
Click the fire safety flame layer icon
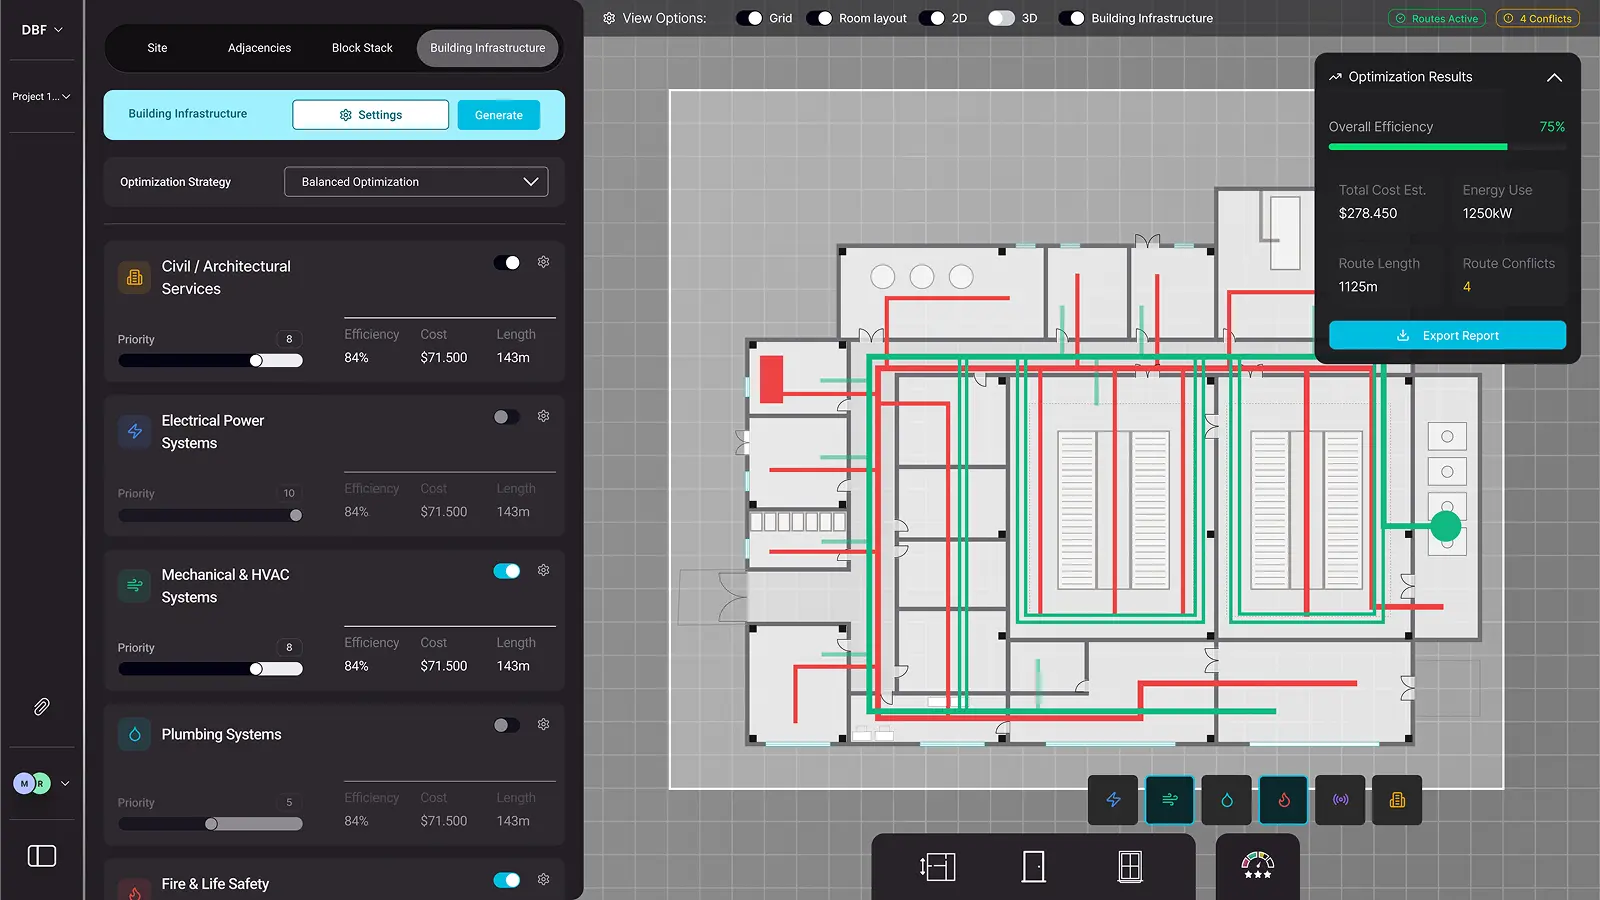tap(1284, 800)
